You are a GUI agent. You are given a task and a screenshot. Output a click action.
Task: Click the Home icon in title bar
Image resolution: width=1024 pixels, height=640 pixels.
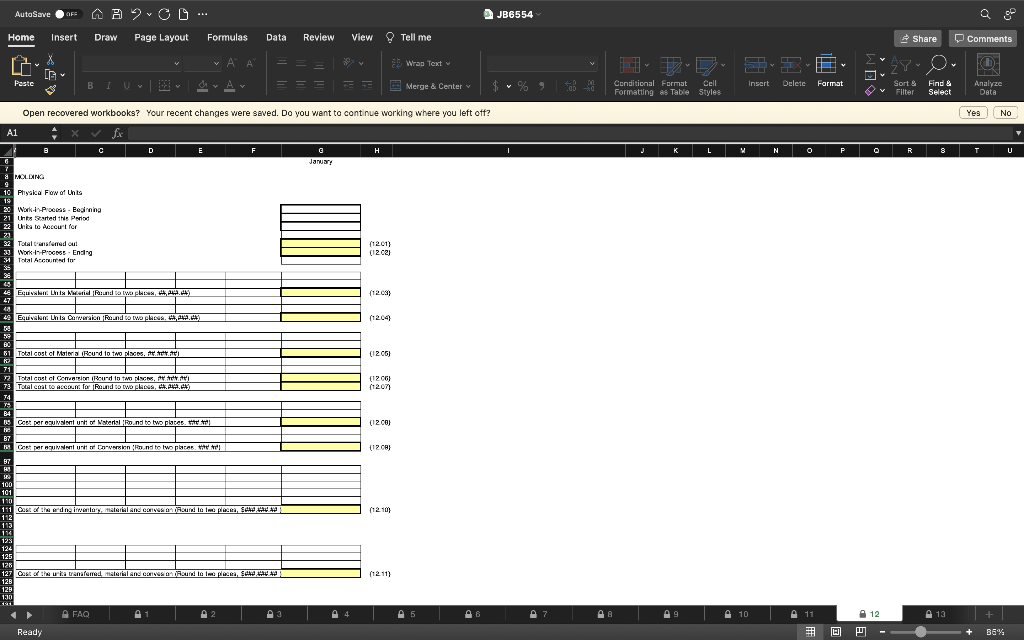point(97,14)
